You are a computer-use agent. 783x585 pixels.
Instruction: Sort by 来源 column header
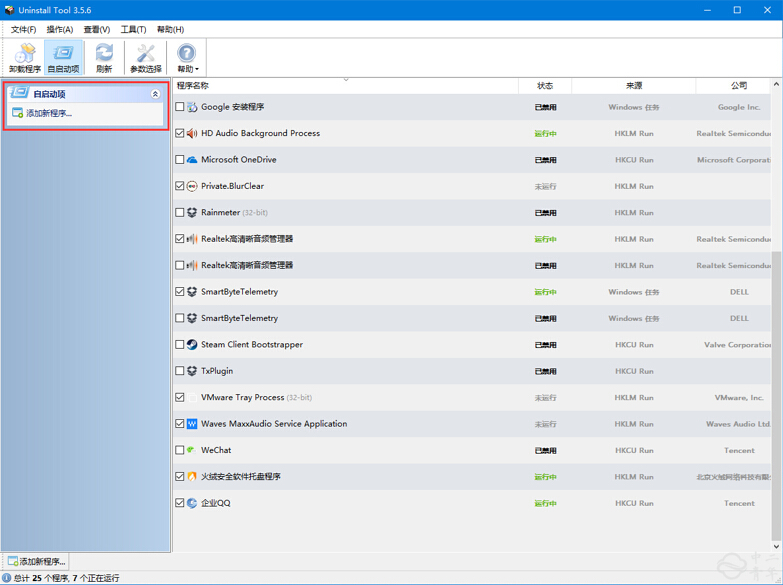634,86
